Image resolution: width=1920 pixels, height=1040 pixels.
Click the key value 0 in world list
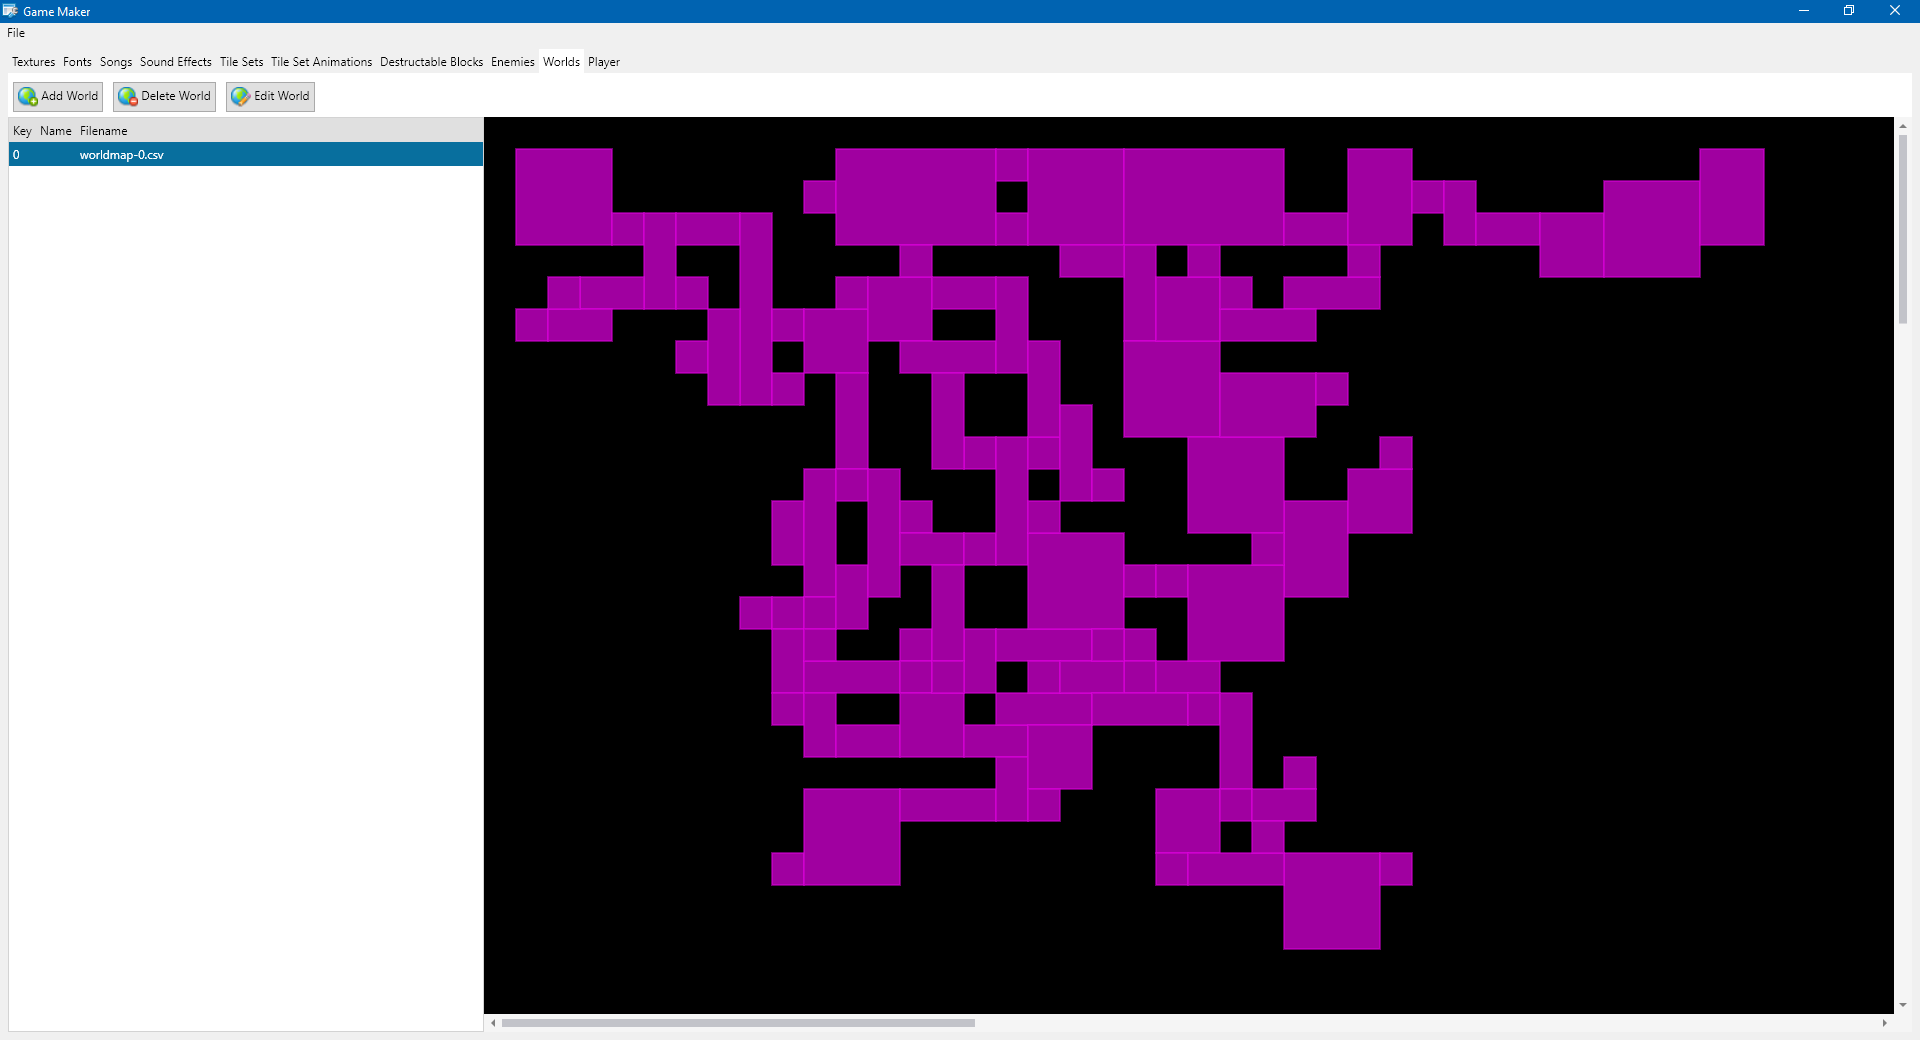coord(16,155)
